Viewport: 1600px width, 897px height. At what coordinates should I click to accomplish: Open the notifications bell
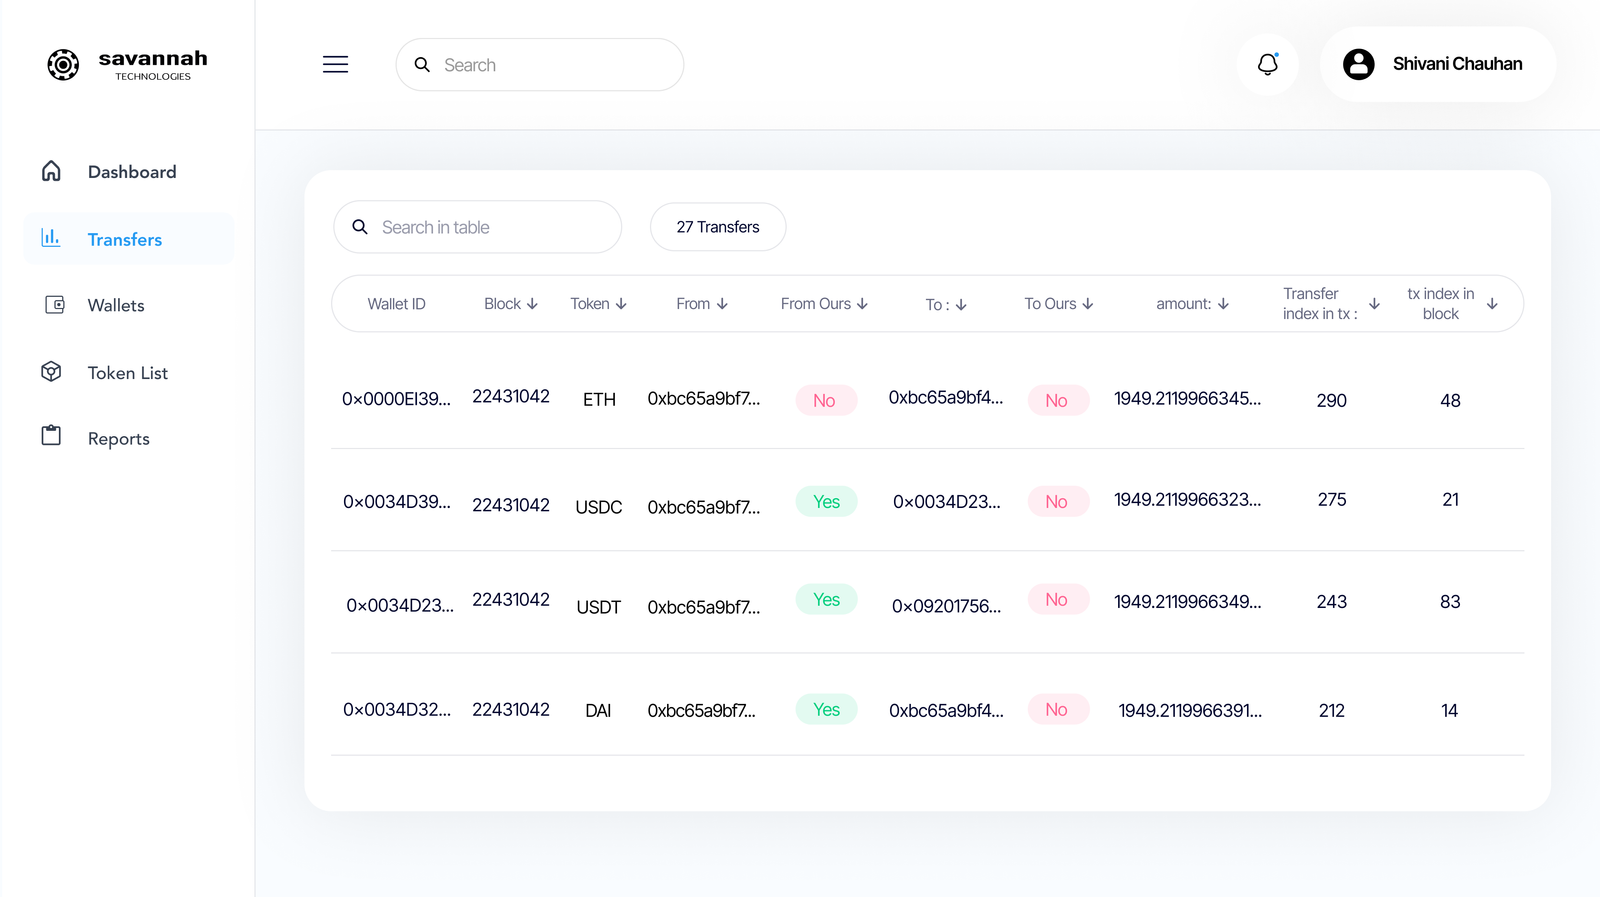point(1267,65)
